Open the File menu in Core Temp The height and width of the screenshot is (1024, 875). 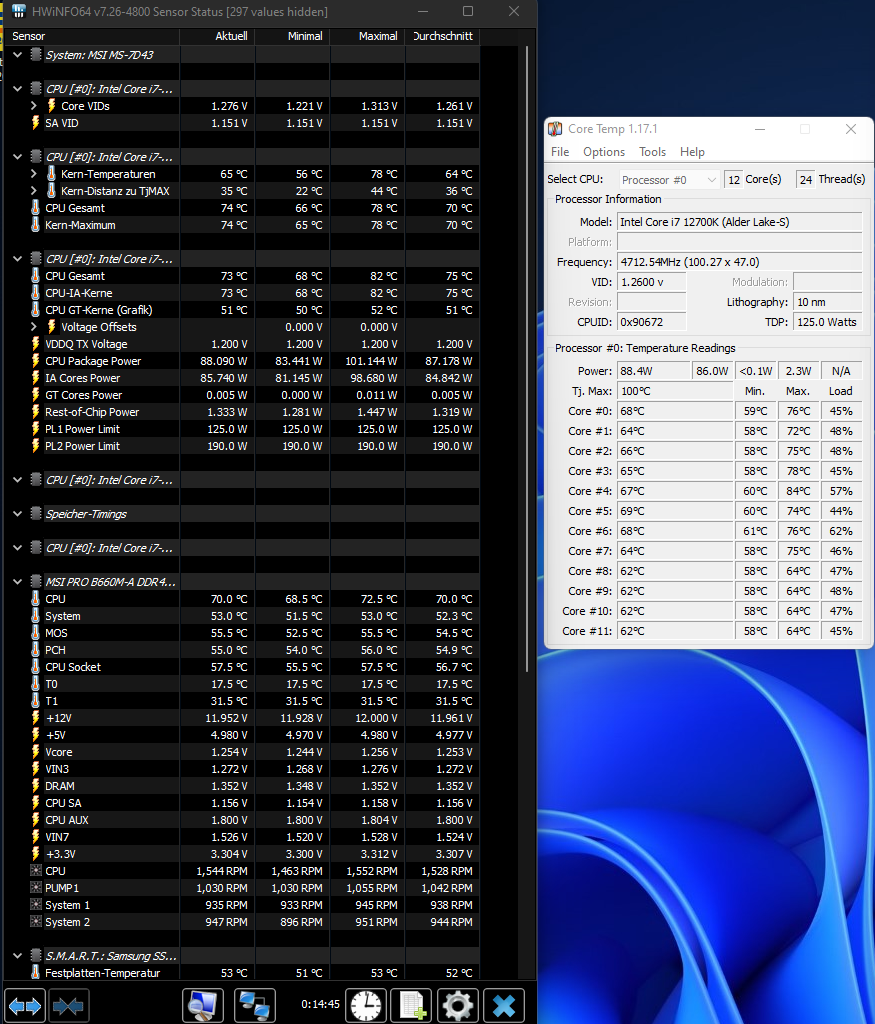tap(560, 152)
